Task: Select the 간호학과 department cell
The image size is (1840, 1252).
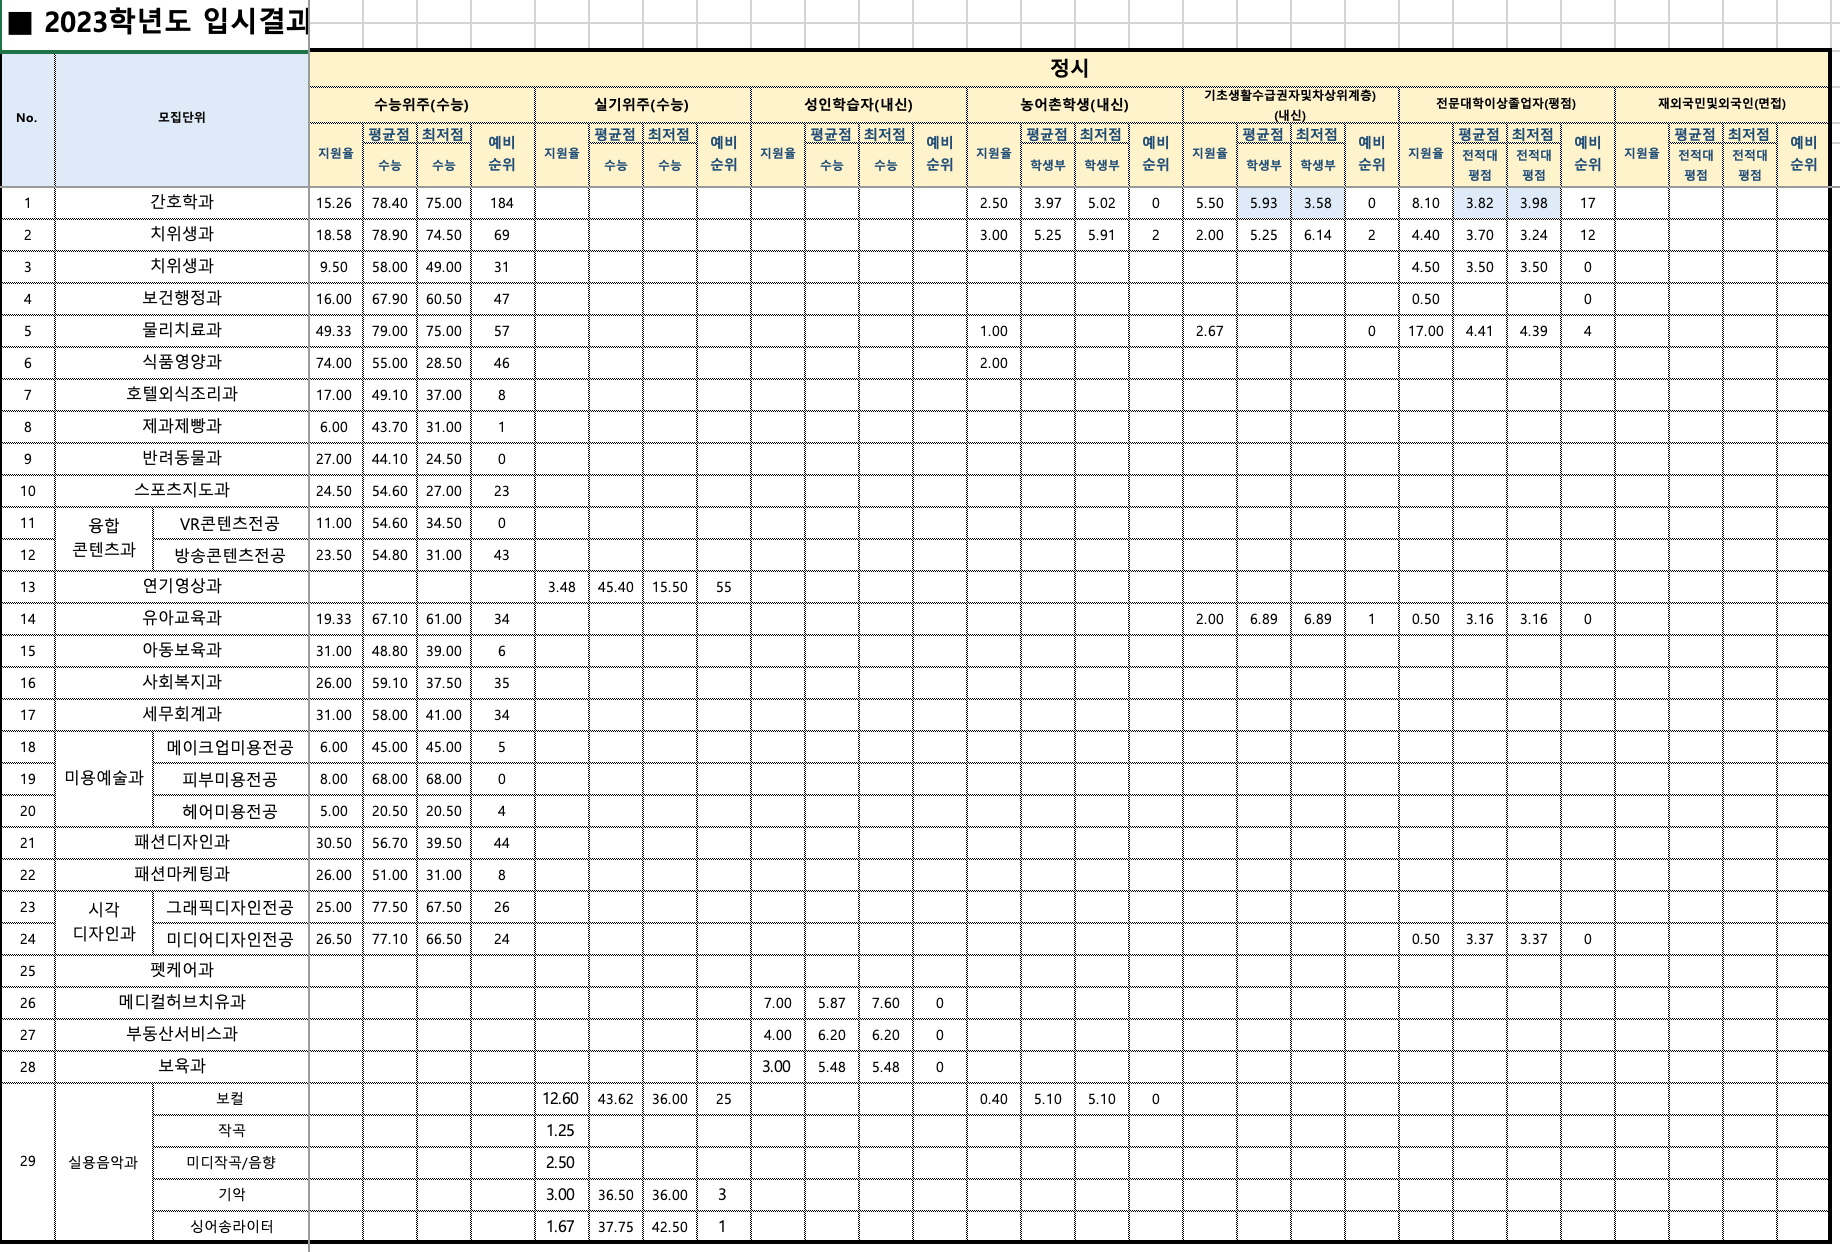Action: pyautogui.click(x=182, y=202)
